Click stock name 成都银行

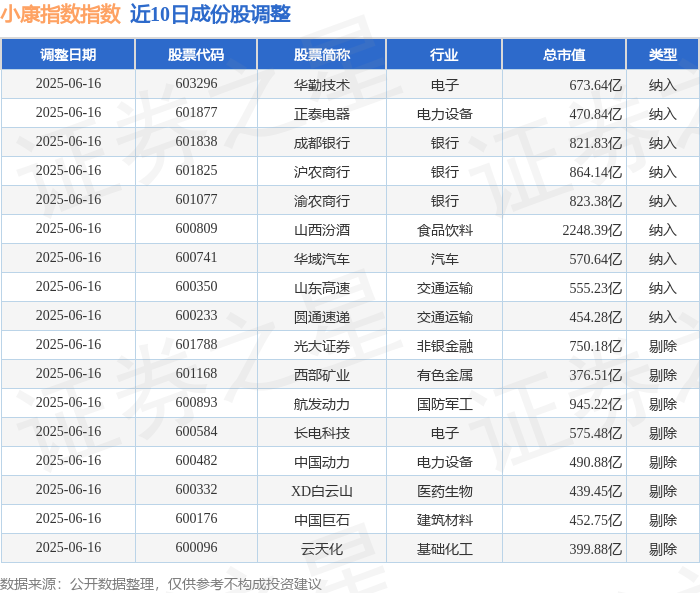pyautogui.click(x=321, y=142)
